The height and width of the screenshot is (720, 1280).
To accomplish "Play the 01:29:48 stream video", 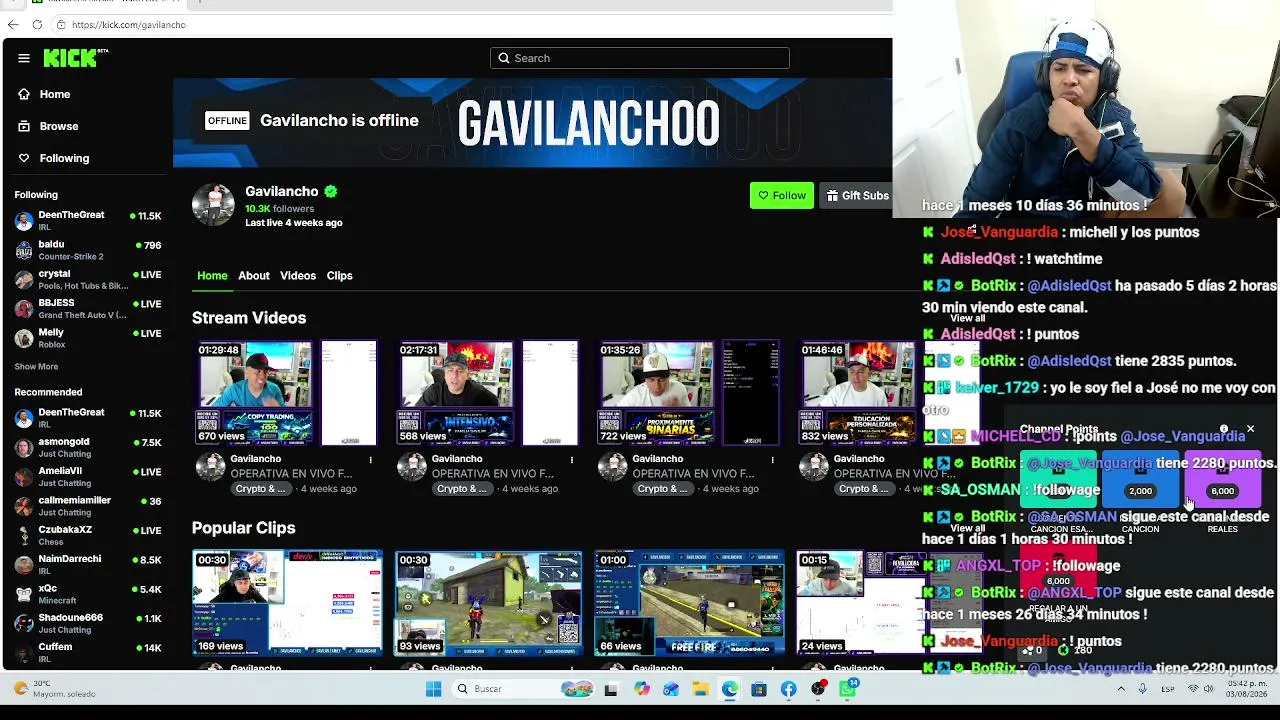I will tap(287, 393).
